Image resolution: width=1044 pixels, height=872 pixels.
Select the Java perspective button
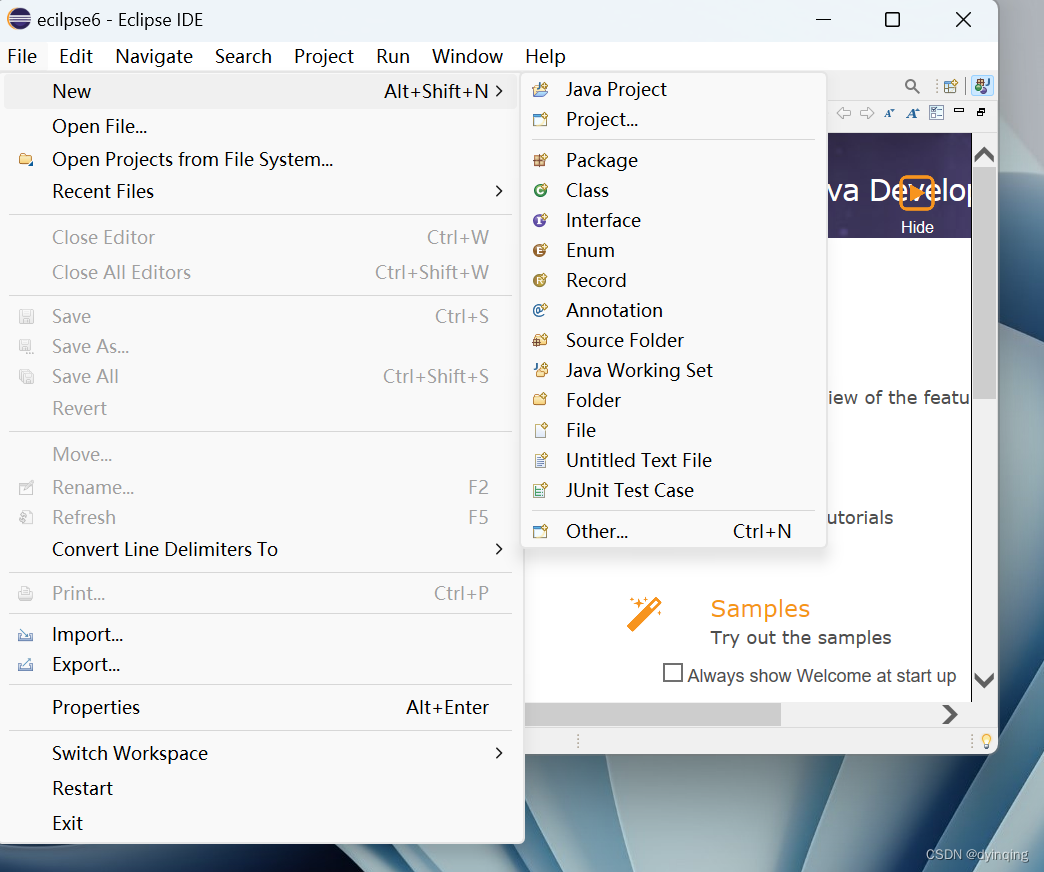[982, 86]
